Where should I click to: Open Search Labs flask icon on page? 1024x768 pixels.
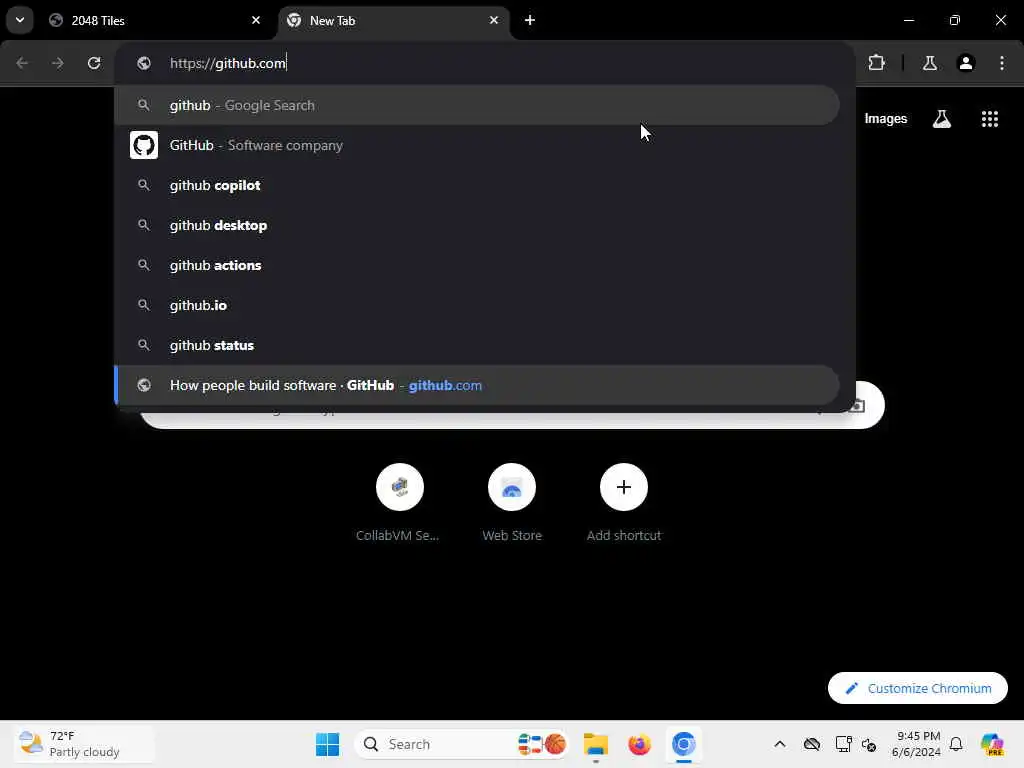[942, 119]
